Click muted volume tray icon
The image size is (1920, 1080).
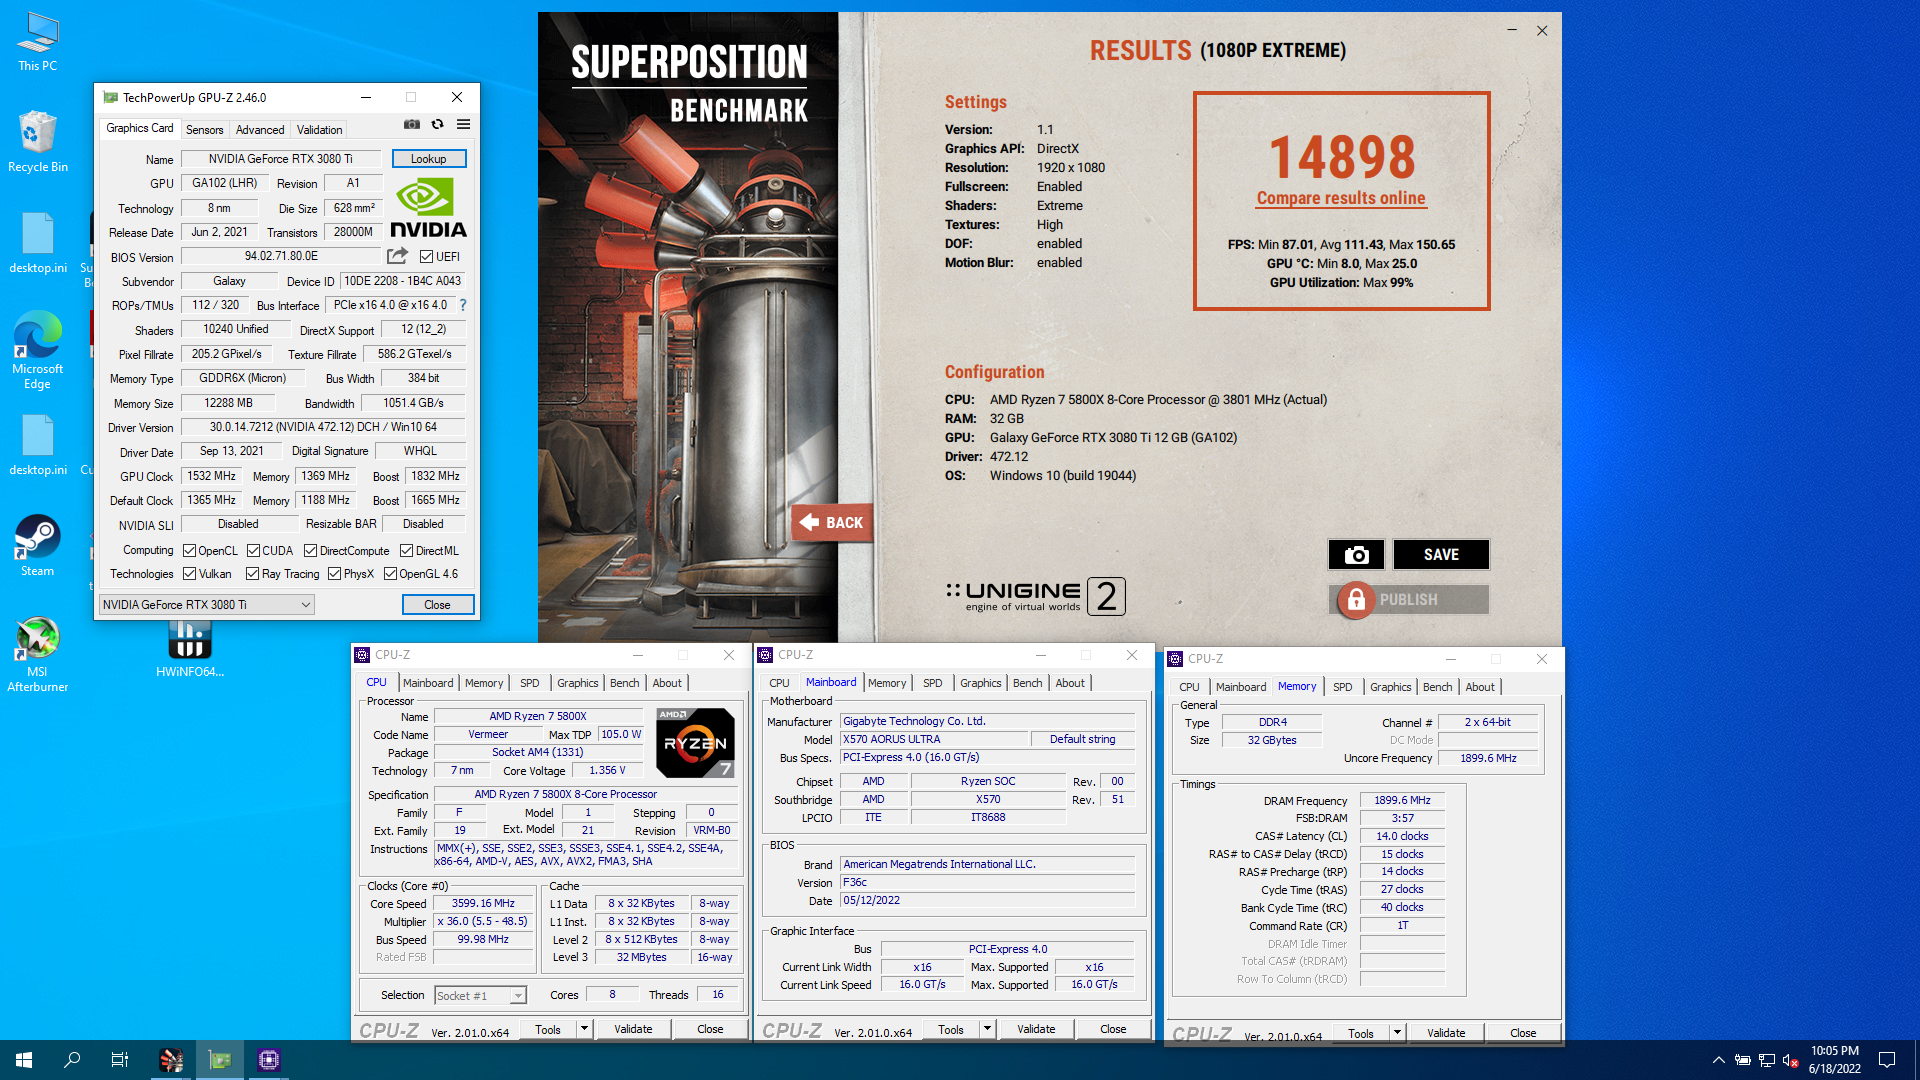coord(1791,1060)
